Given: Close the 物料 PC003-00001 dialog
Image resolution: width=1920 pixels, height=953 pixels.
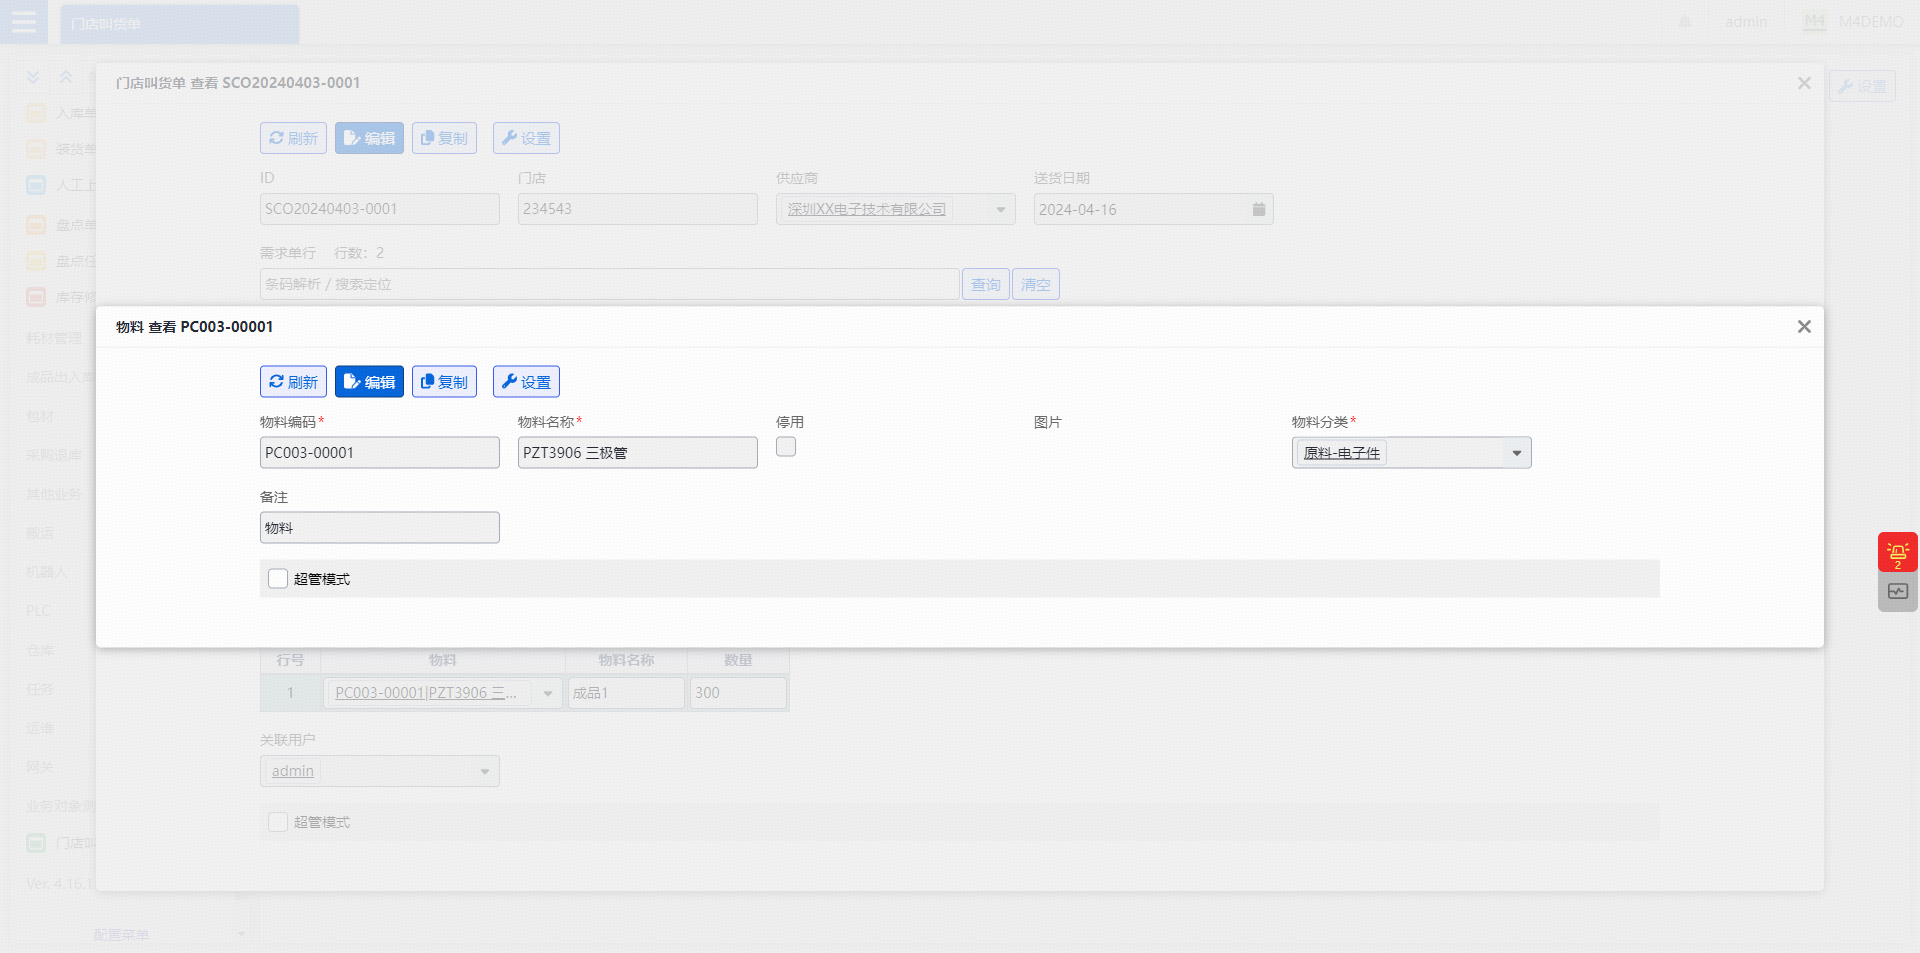Looking at the screenshot, I should [x=1804, y=327].
